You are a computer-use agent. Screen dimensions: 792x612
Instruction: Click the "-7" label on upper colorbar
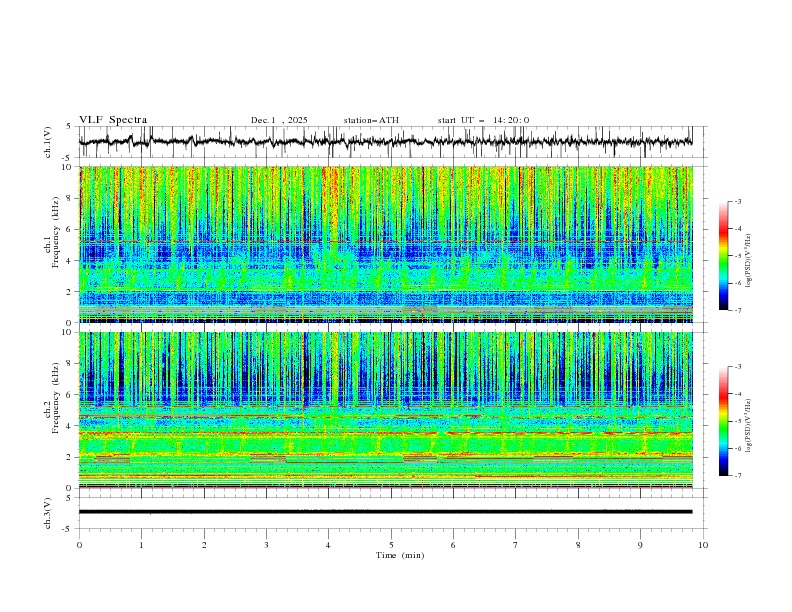point(738,310)
